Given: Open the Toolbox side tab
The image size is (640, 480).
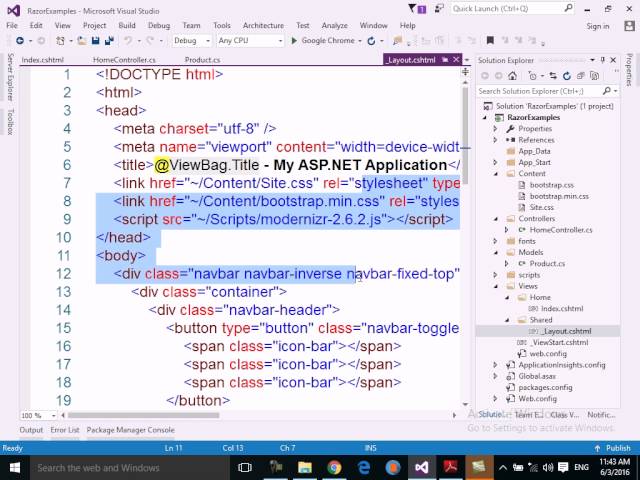Looking at the screenshot, I should [11, 121].
